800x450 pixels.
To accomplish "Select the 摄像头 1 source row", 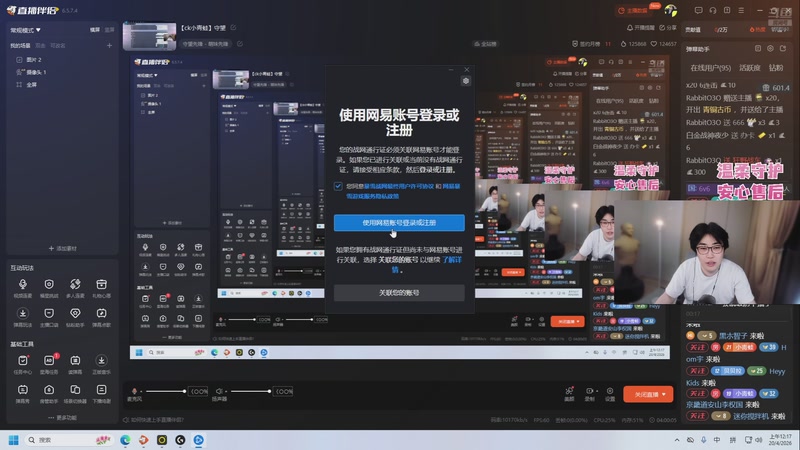I will click(x=61, y=72).
